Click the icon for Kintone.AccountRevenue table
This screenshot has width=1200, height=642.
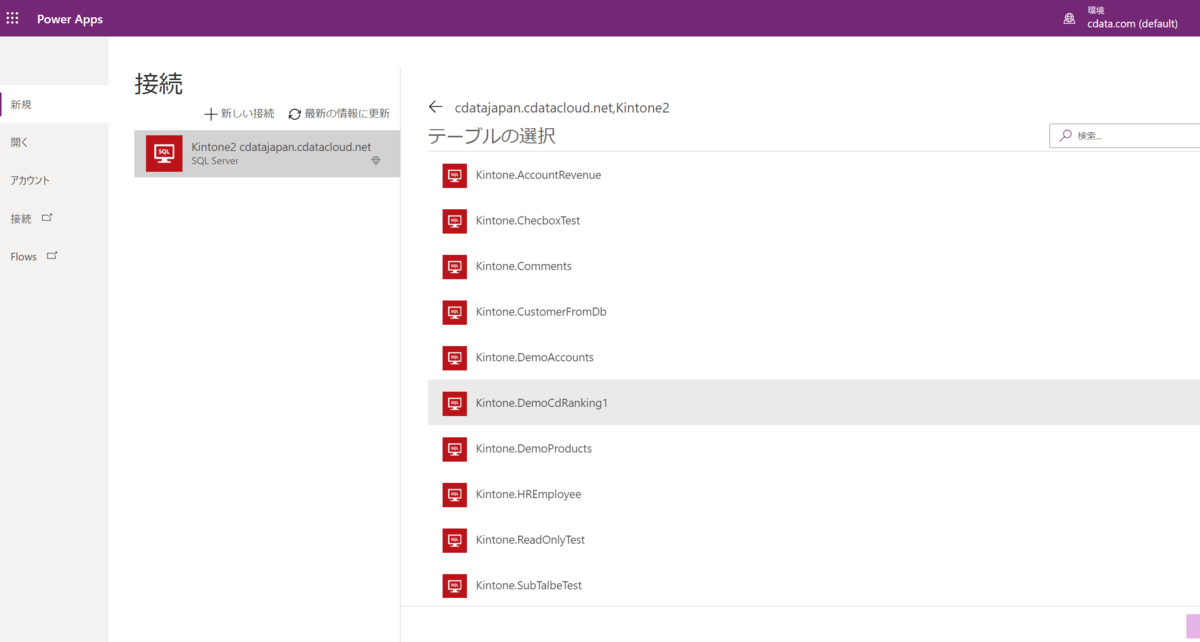tap(455, 175)
